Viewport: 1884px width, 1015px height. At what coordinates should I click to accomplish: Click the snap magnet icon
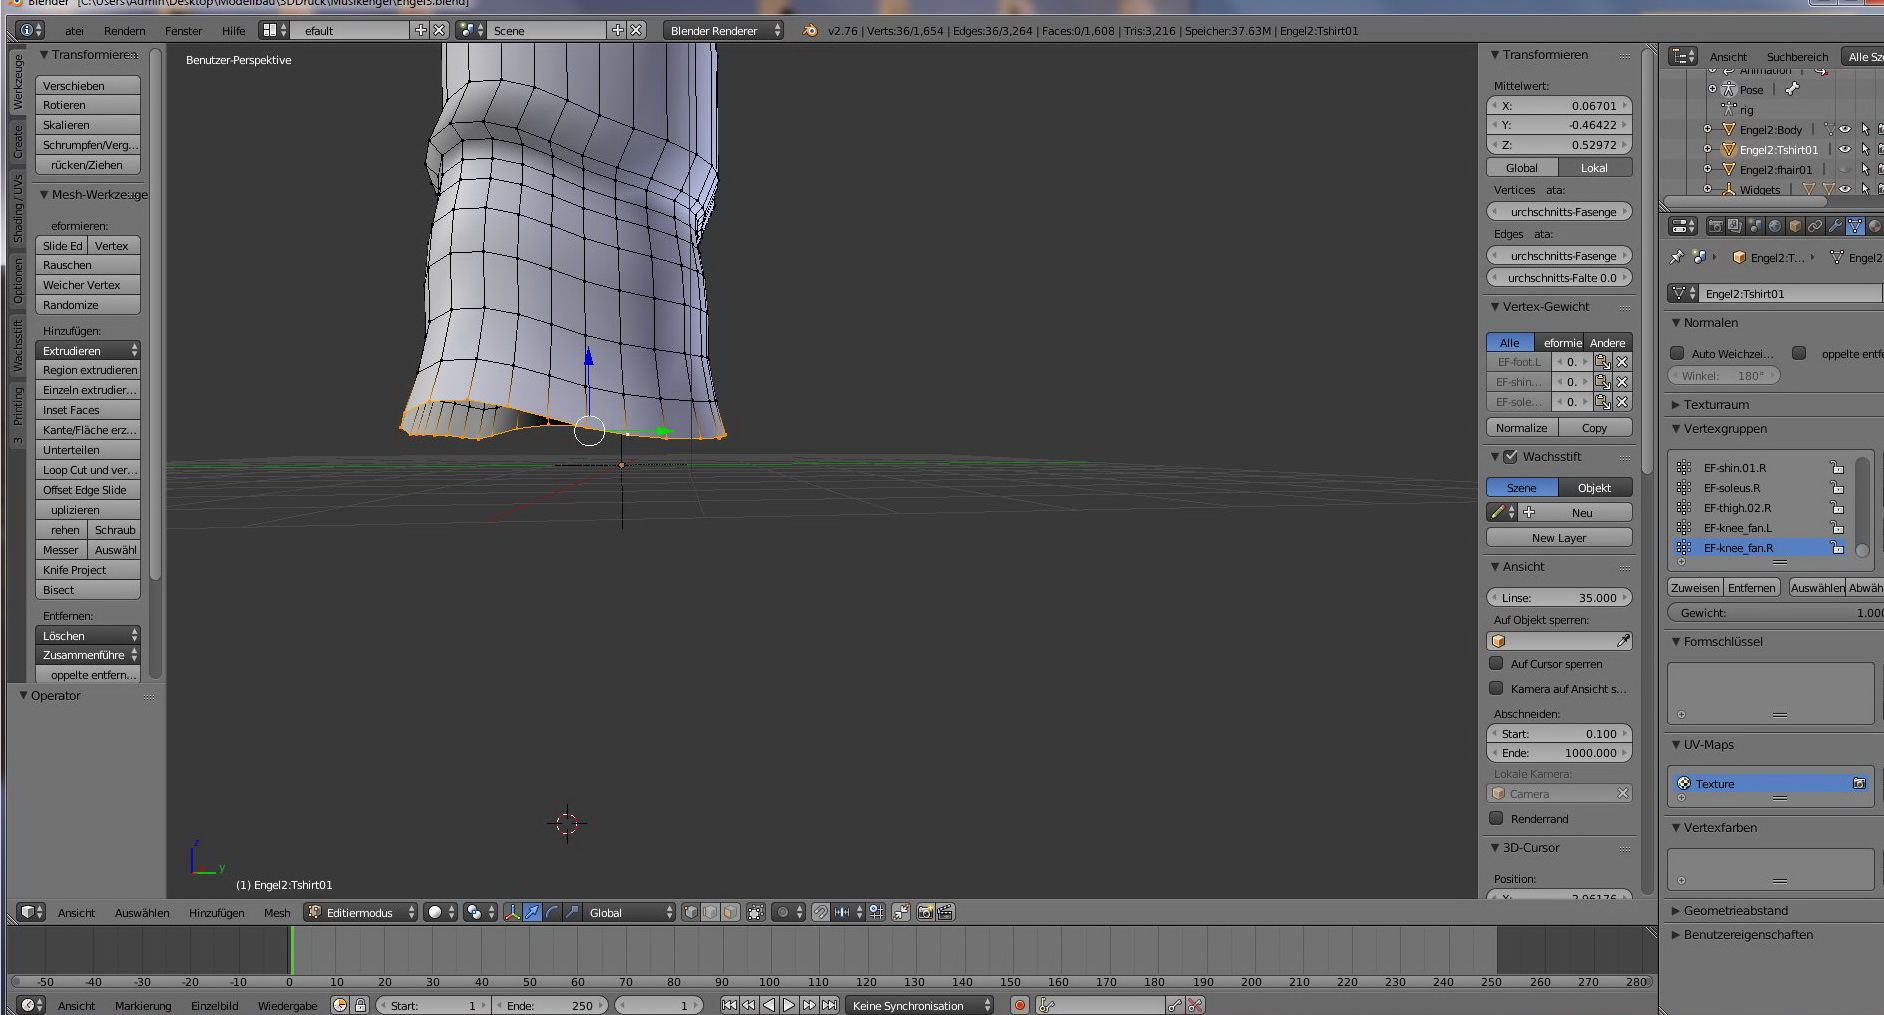tap(820, 912)
